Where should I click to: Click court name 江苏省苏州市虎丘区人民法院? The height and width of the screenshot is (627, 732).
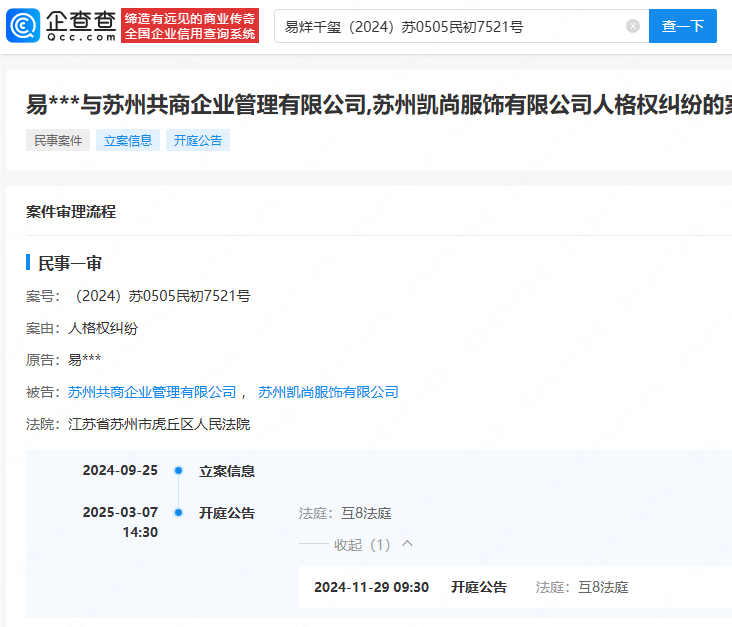tap(159, 424)
